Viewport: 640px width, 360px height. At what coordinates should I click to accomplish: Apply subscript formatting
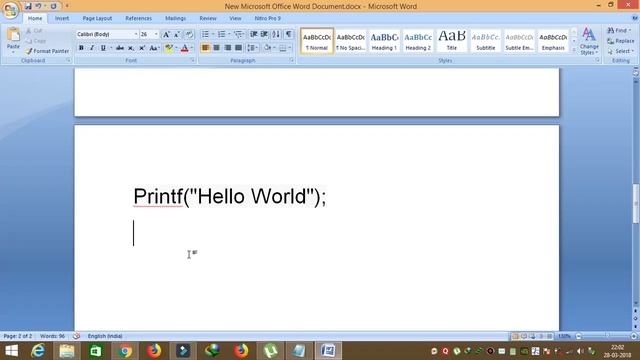coord(131,48)
